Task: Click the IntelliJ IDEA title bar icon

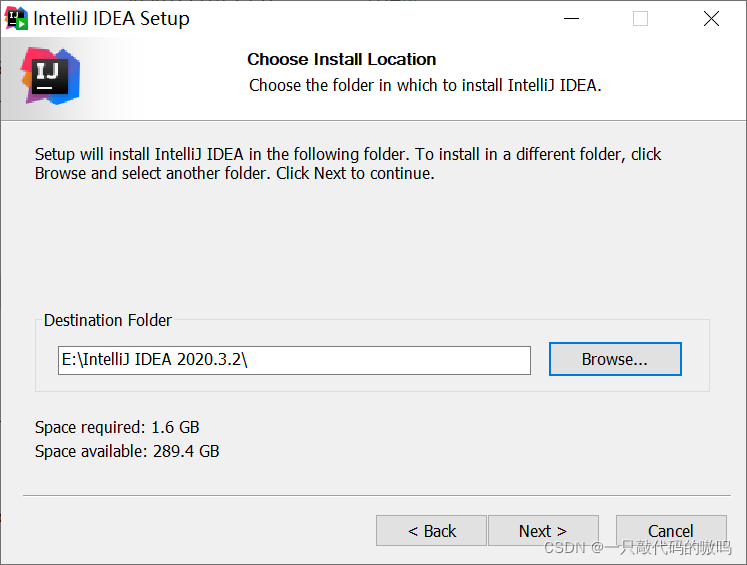Action: [16, 19]
